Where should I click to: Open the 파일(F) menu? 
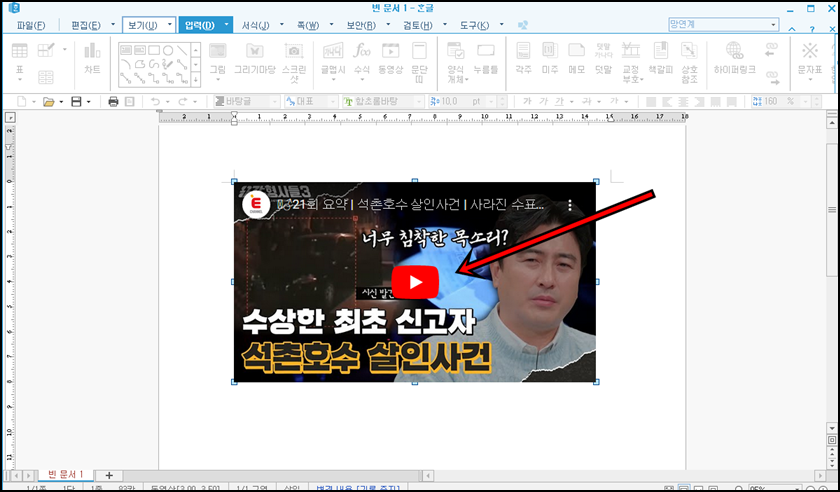pyautogui.click(x=31, y=25)
